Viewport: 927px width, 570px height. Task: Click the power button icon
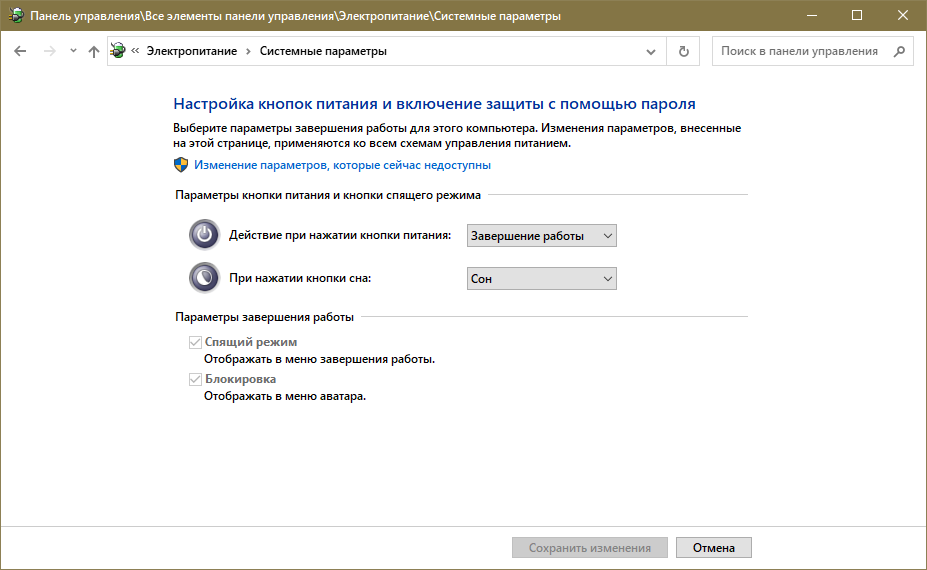[204, 235]
